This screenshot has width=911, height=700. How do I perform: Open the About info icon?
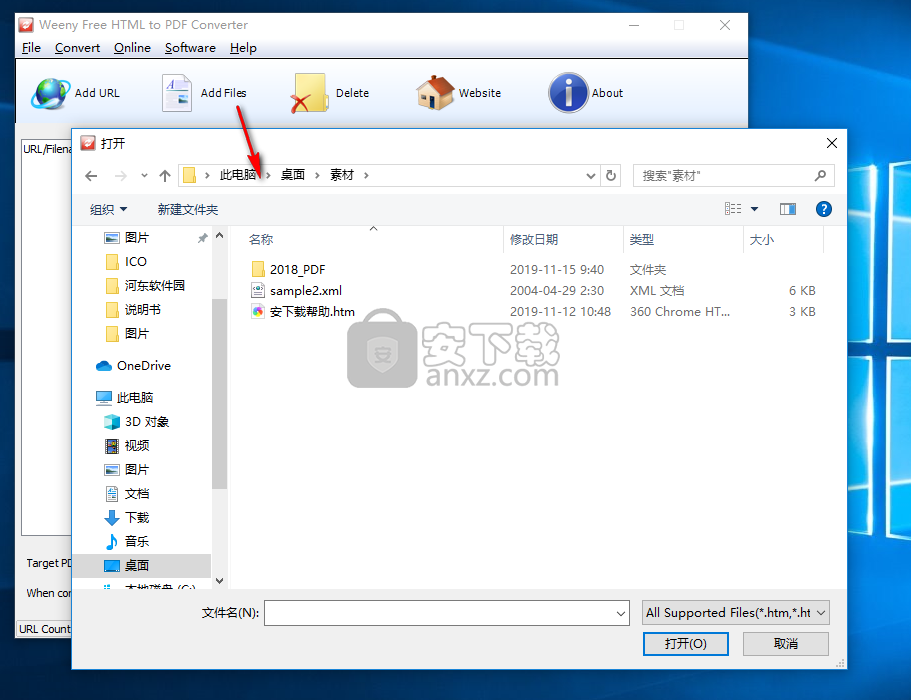[x=568, y=93]
